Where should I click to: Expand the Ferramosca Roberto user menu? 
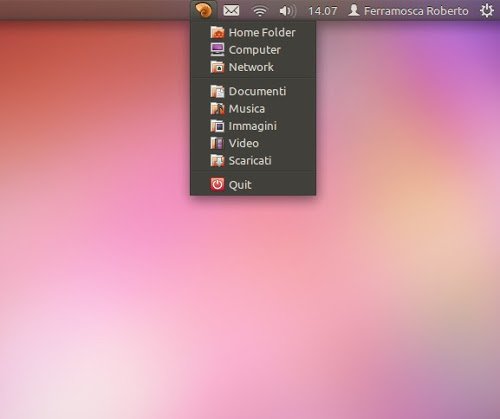408,11
